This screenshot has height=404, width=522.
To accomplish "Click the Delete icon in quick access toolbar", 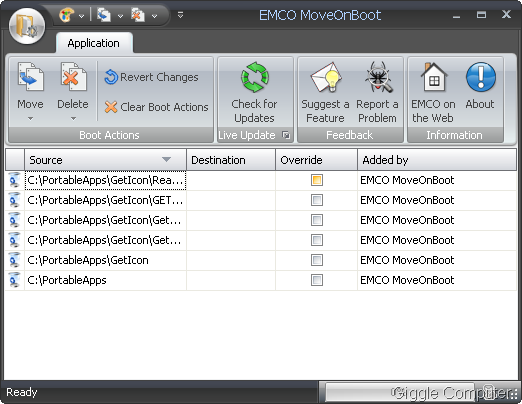I will click(138, 15).
